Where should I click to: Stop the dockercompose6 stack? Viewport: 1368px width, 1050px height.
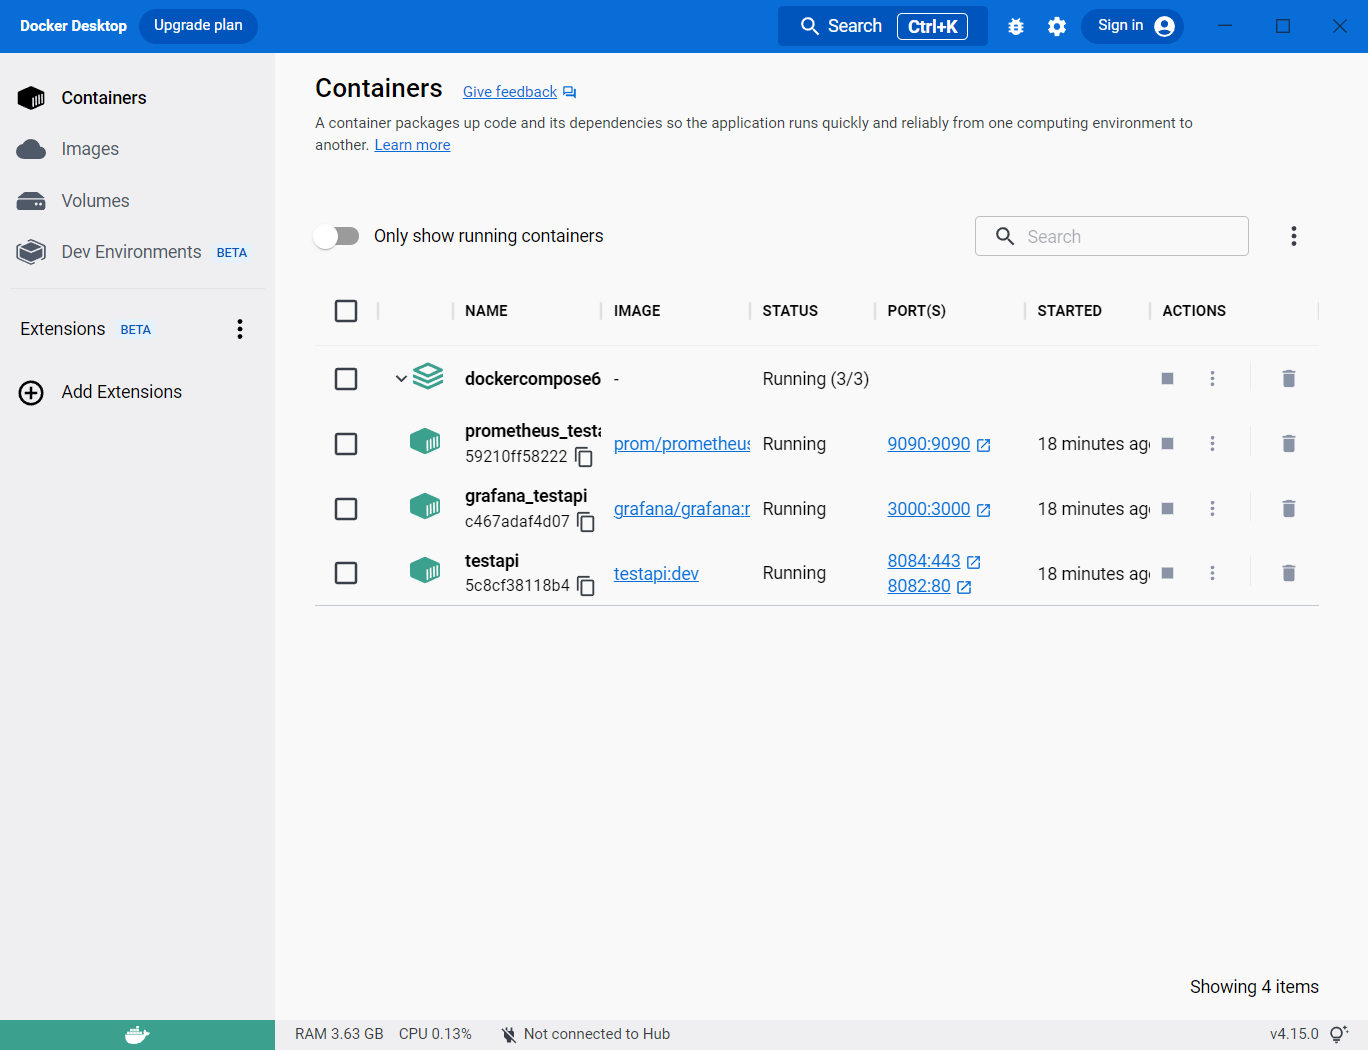pyautogui.click(x=1167, y=379)
